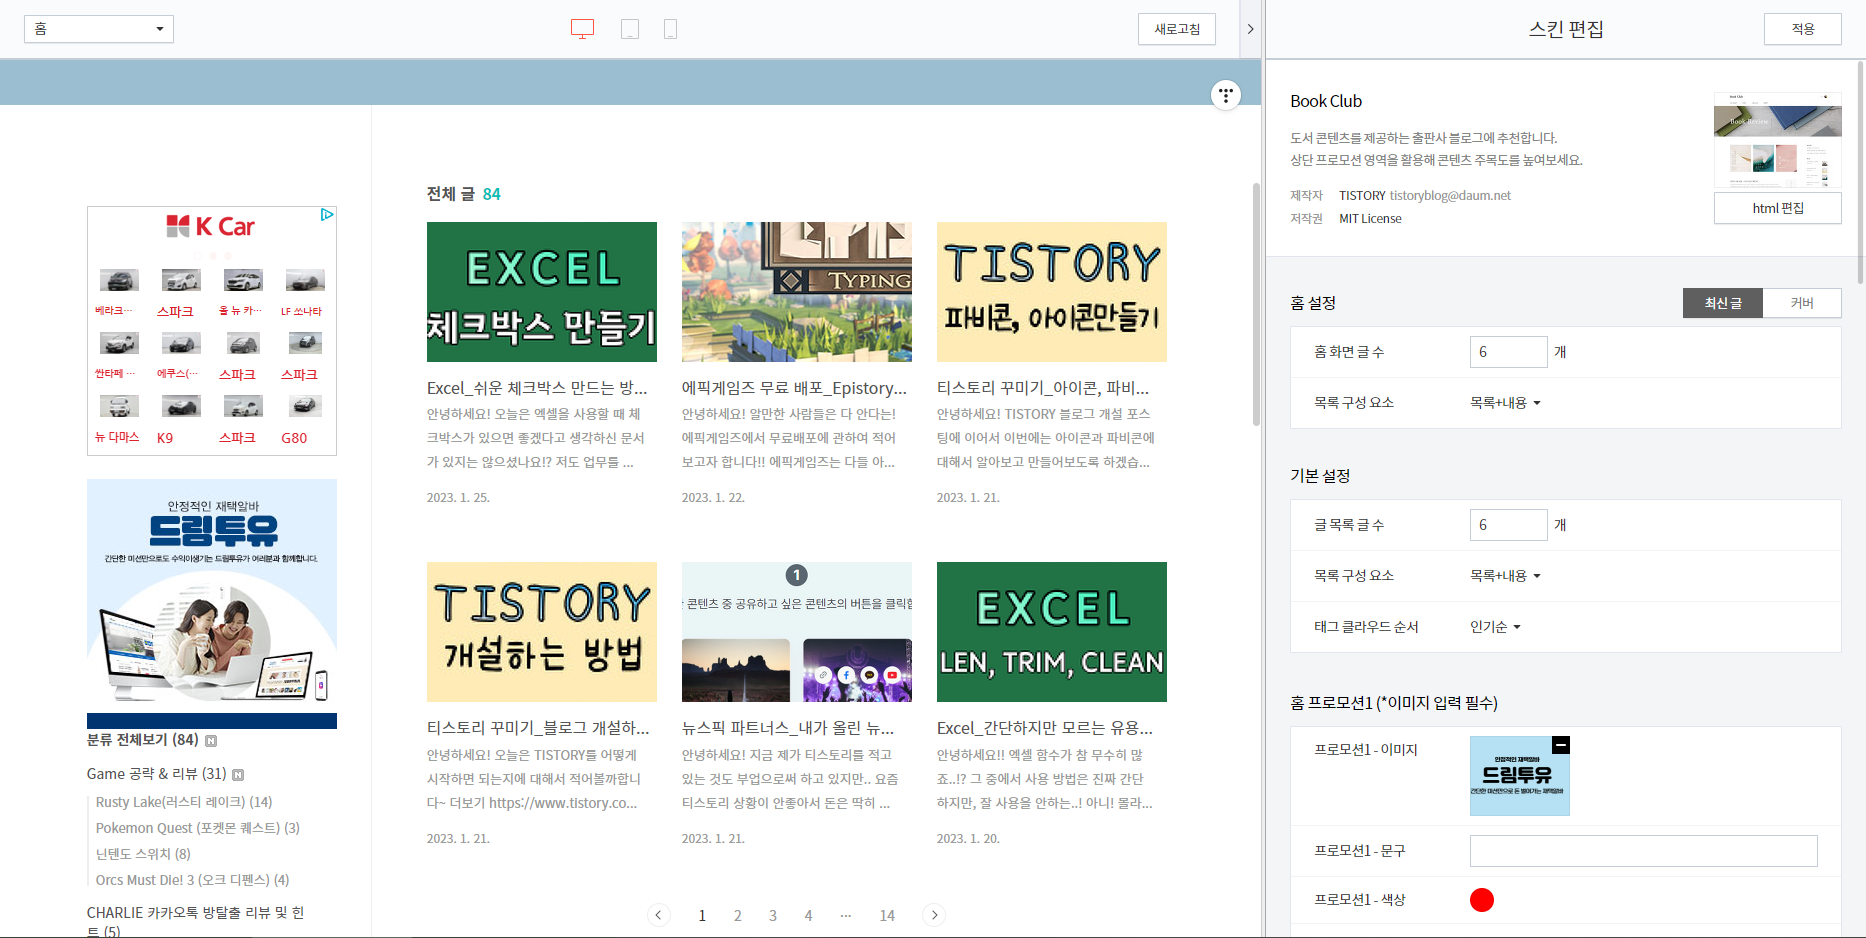Select the 최신글 home tab
The width and height of the screenshot is (1866, 938).
click(x=1723, y=303)
